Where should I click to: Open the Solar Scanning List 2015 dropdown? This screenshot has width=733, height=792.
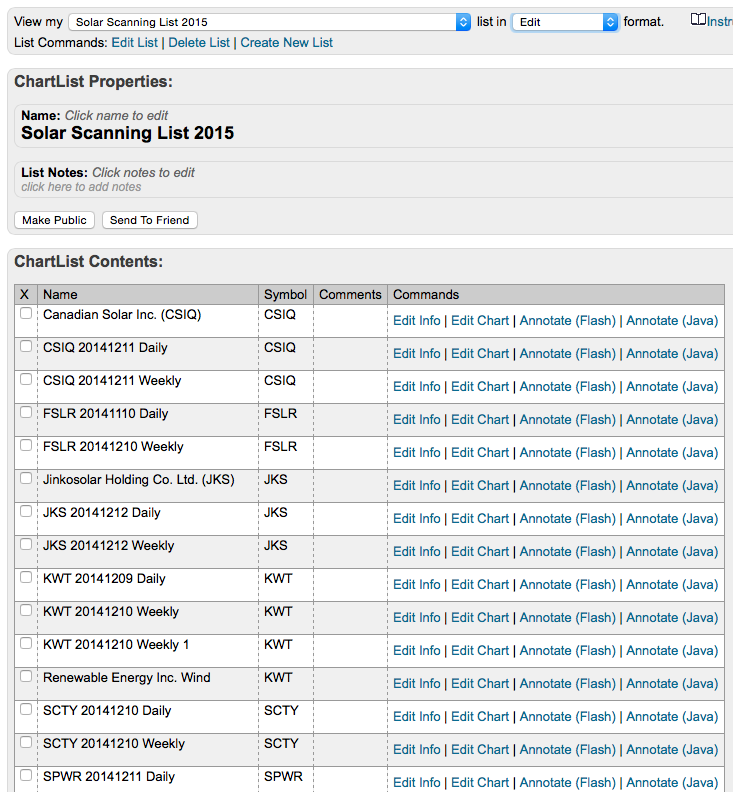point(270,22)
